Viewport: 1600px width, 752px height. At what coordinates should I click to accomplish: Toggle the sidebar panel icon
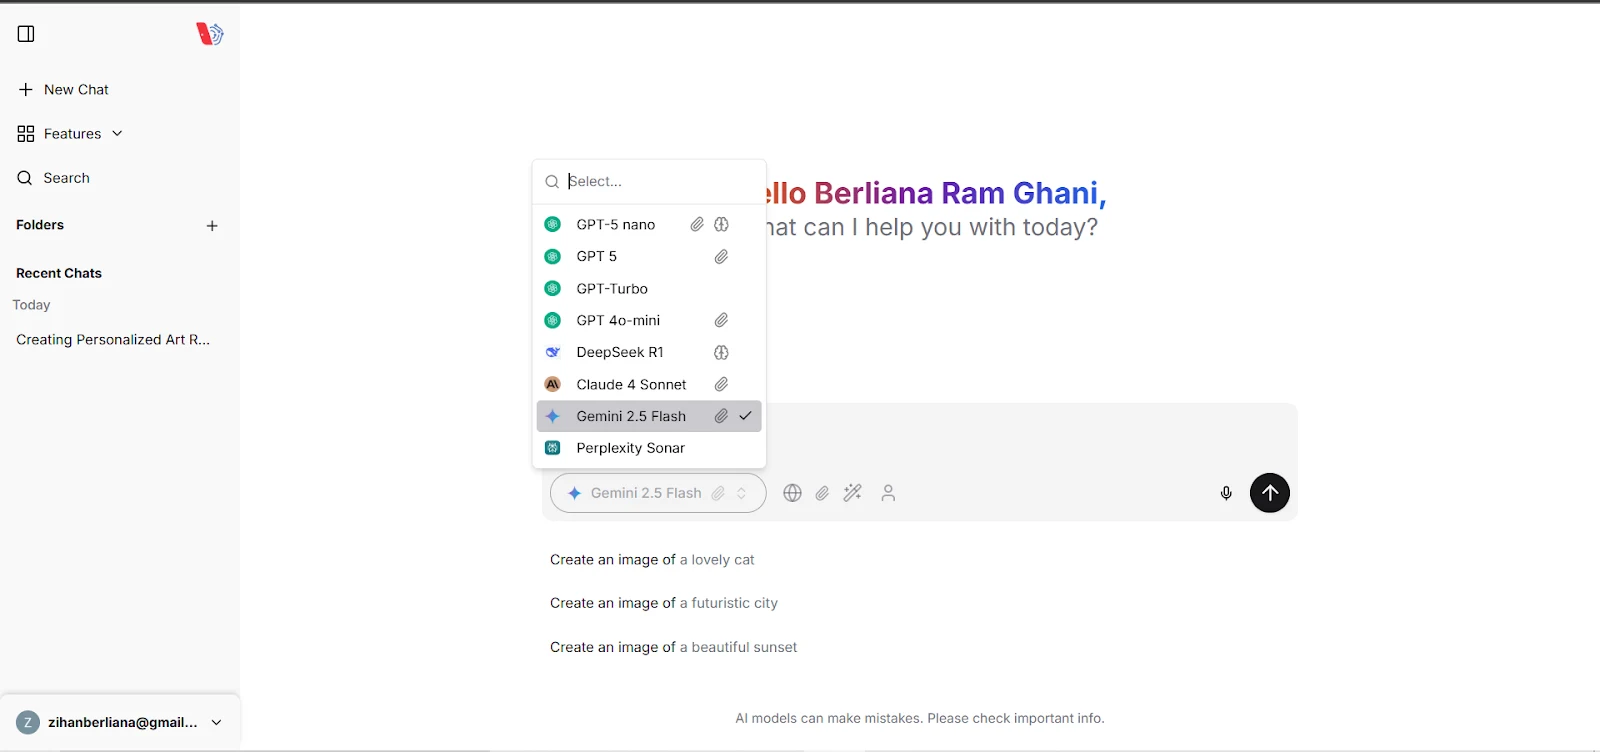click(26, 34)
